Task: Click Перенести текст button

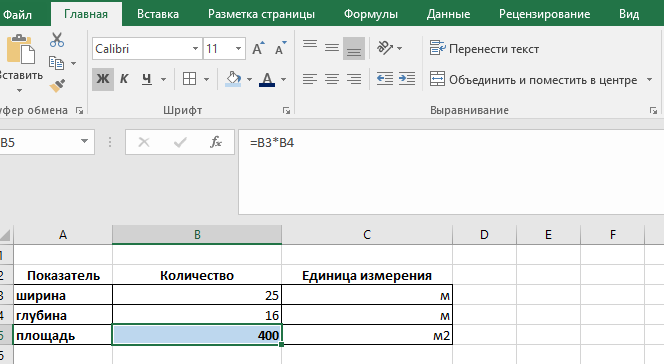Action: (x=484, y=49)
